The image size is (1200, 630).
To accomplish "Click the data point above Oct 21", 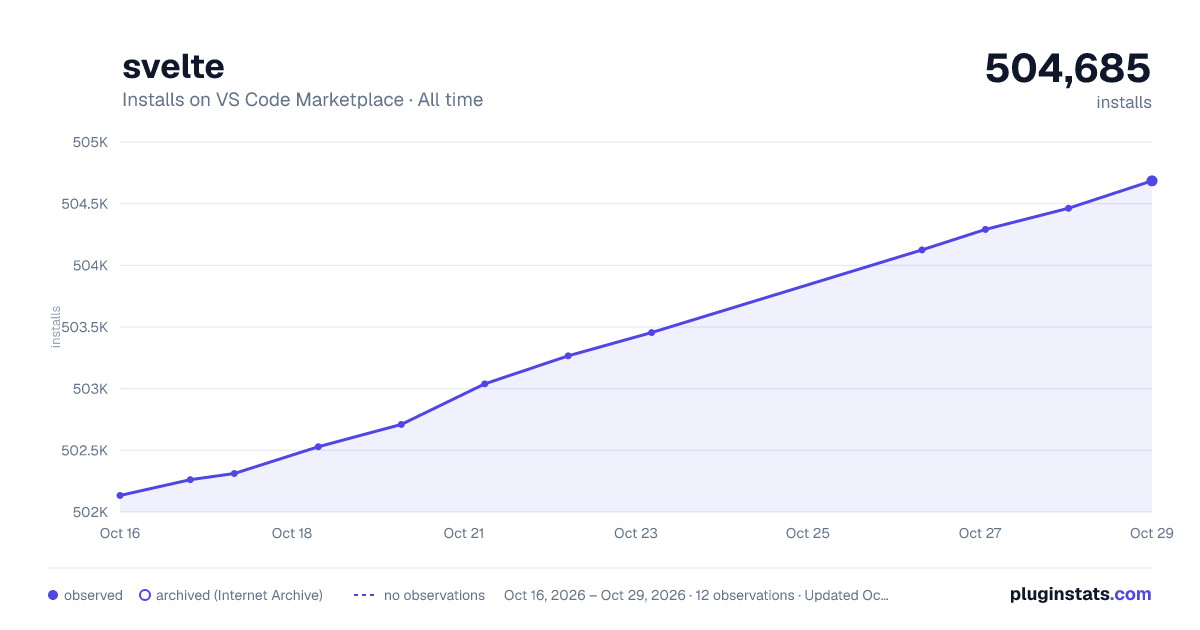I will tap(485, 384).
